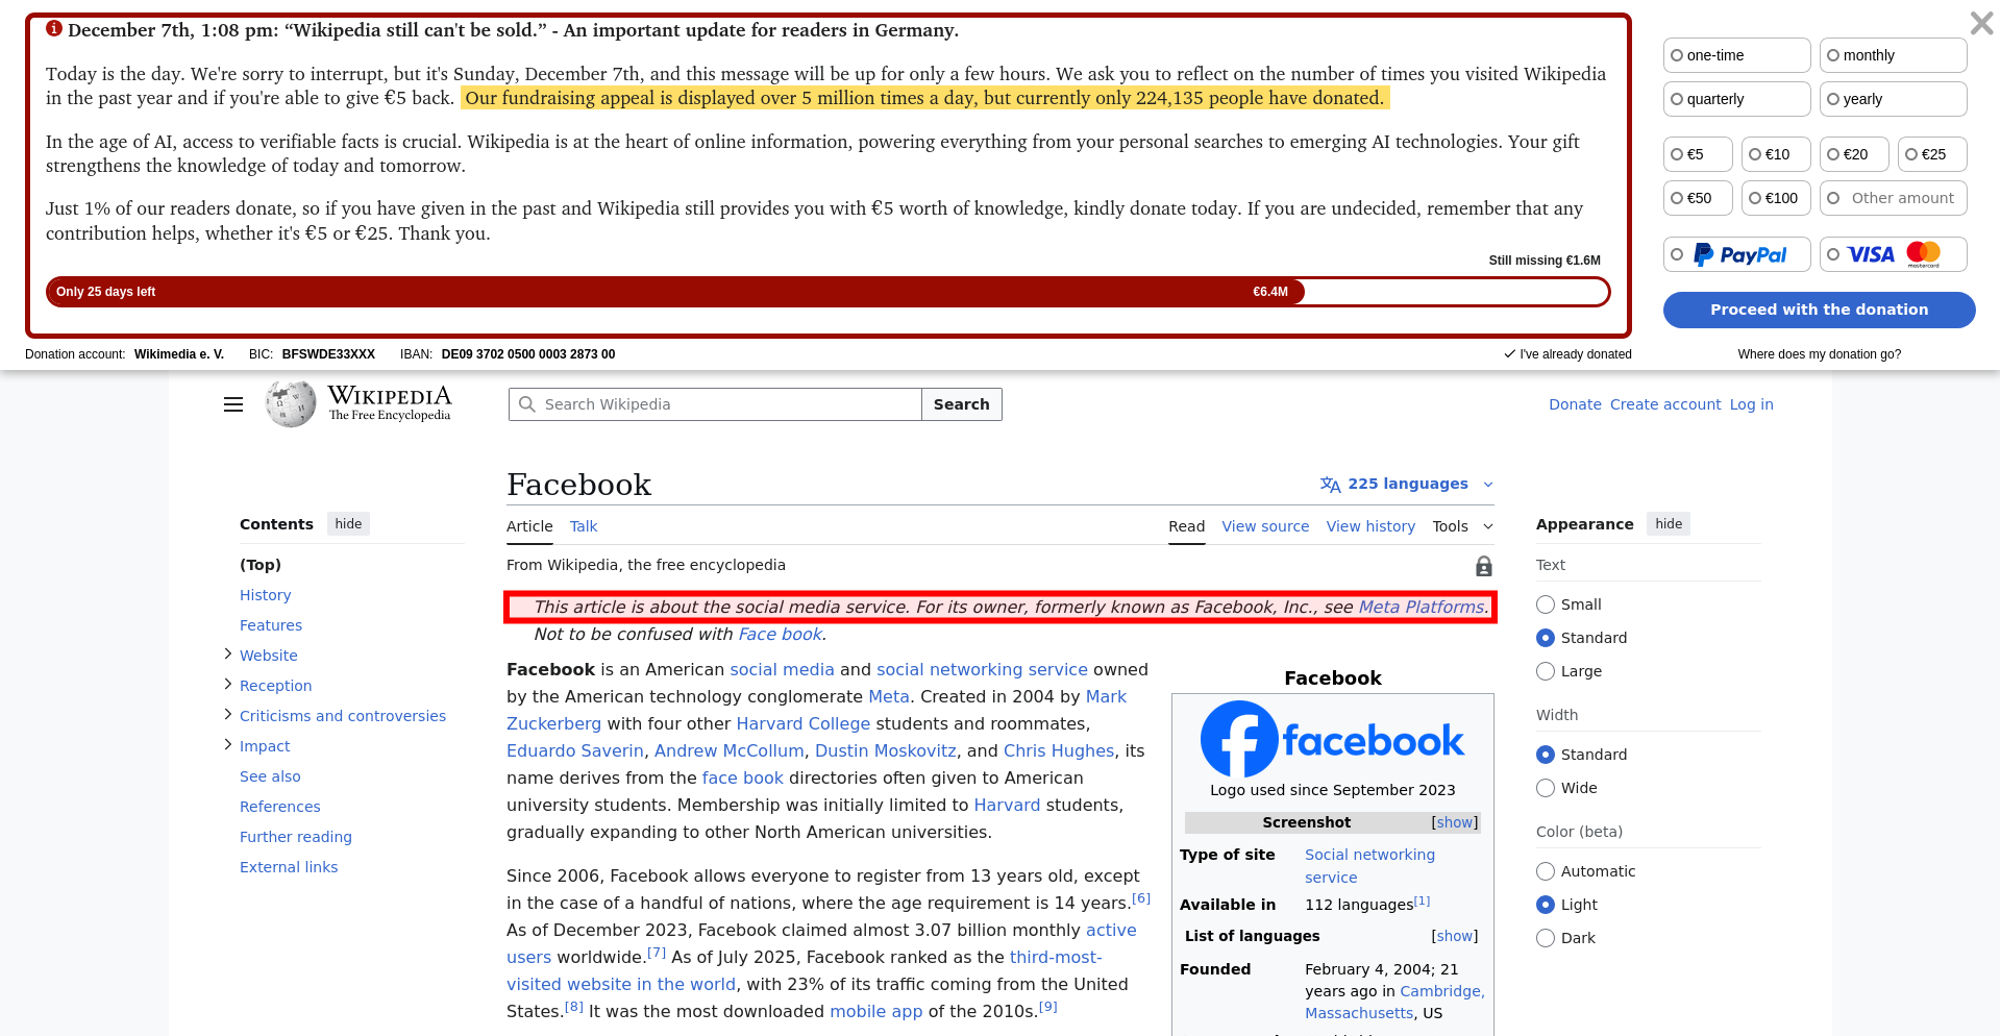Select the Dark color mode
This screenshot has height=1036, width=2000.
pos(1546,938)
